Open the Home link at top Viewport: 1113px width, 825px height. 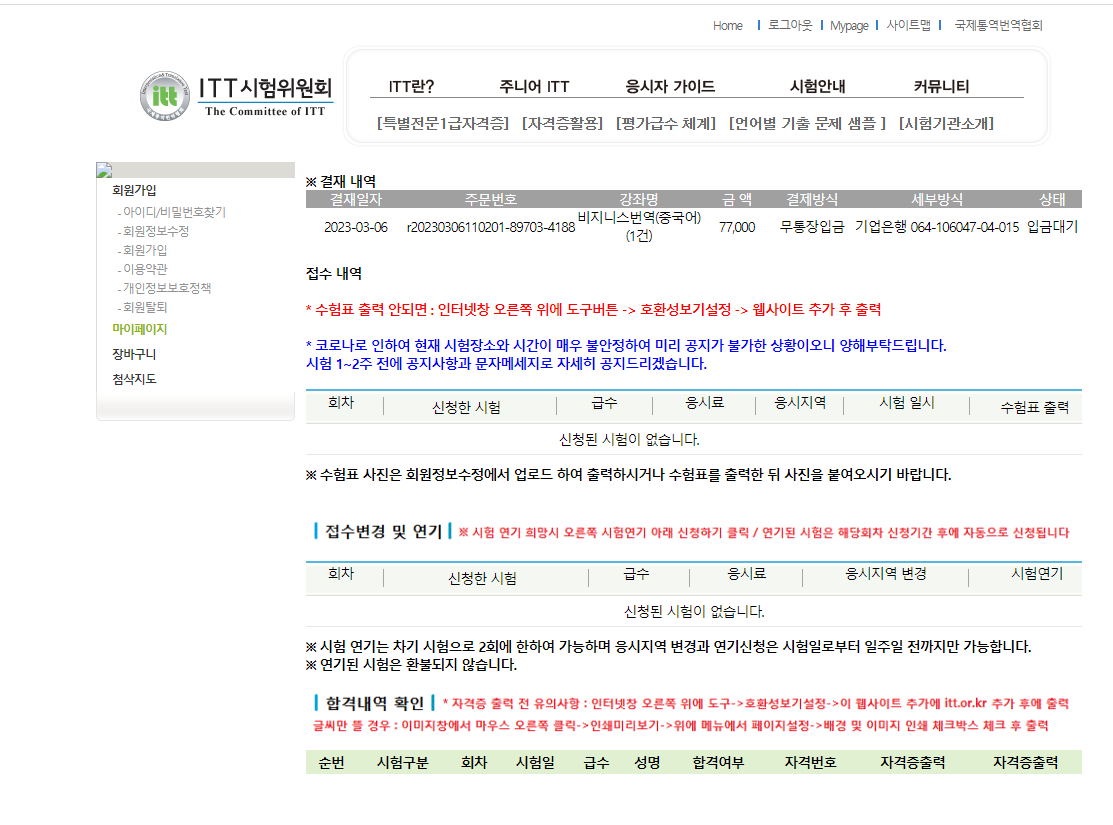727,26
